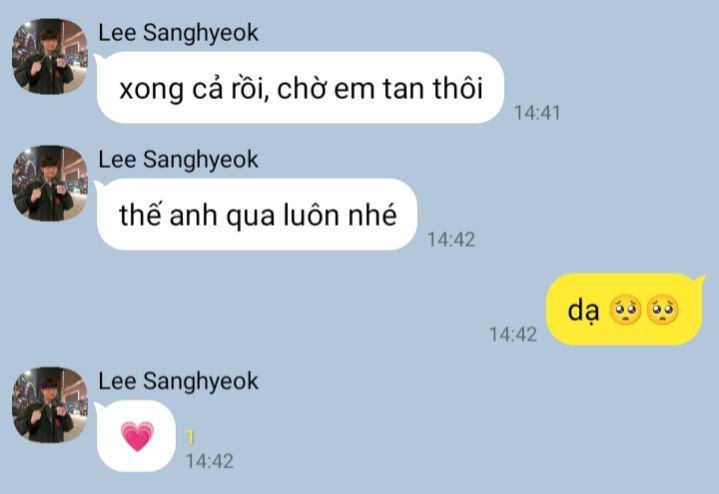Tap the "thế anh qua luôn nhé" message bubble
The height and width of the screenshot is (494, 719).
click(x=256, y=215)
